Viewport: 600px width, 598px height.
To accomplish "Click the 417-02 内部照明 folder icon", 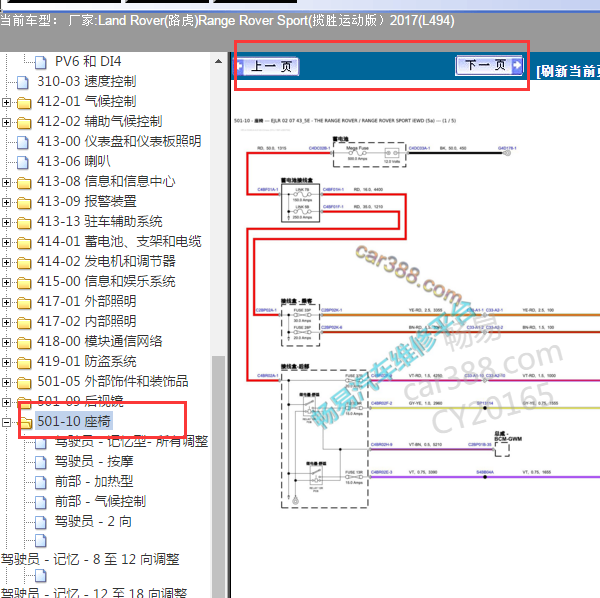I will (24, 323).
